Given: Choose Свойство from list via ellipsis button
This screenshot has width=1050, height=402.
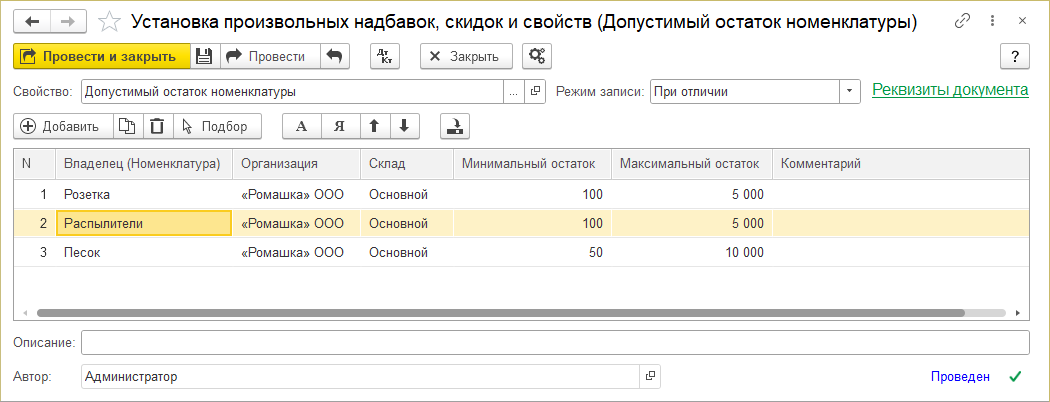Looking at the screenshot, I should (x=514, y=92).
